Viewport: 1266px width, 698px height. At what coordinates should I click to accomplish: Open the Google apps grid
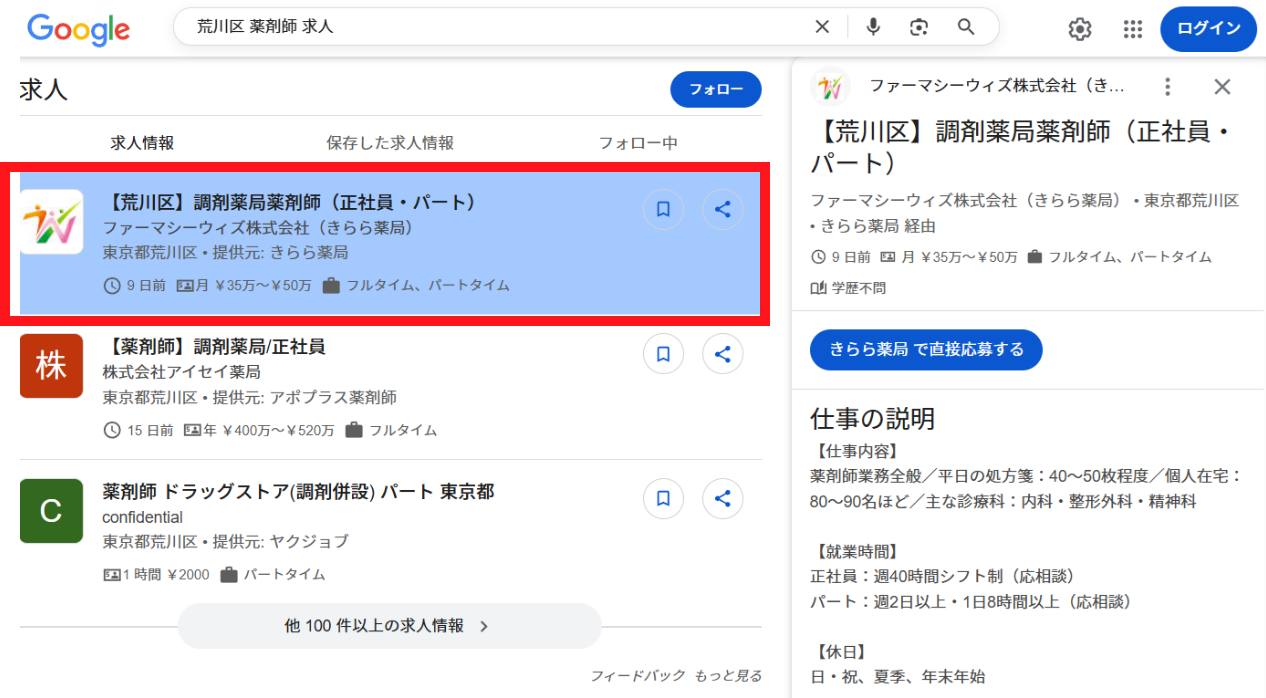1132,29
